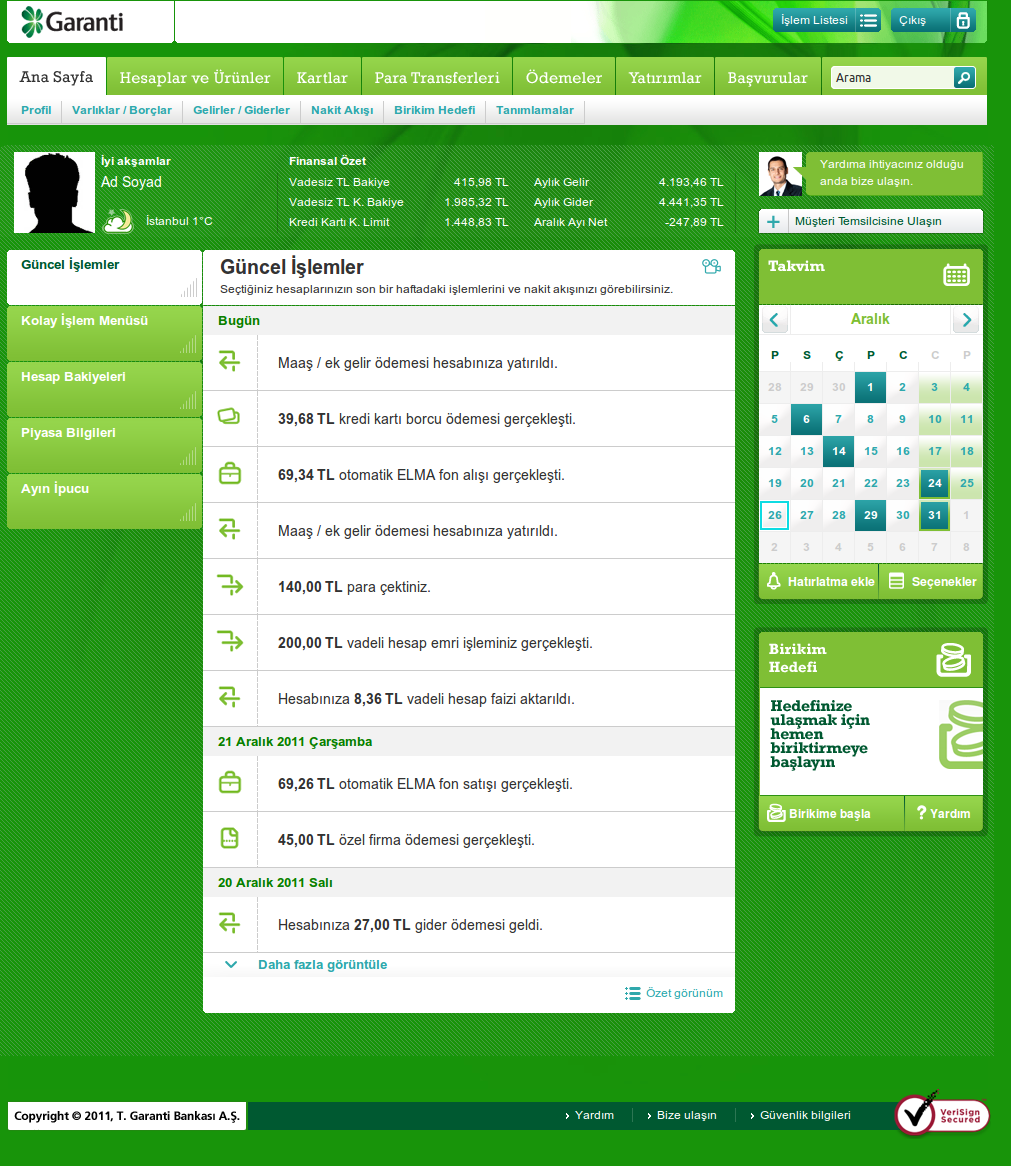Screen dimensions: 1011x1166
Task: Click the Daha fazla görüntüle link
Action: click(x=323, y=964)
